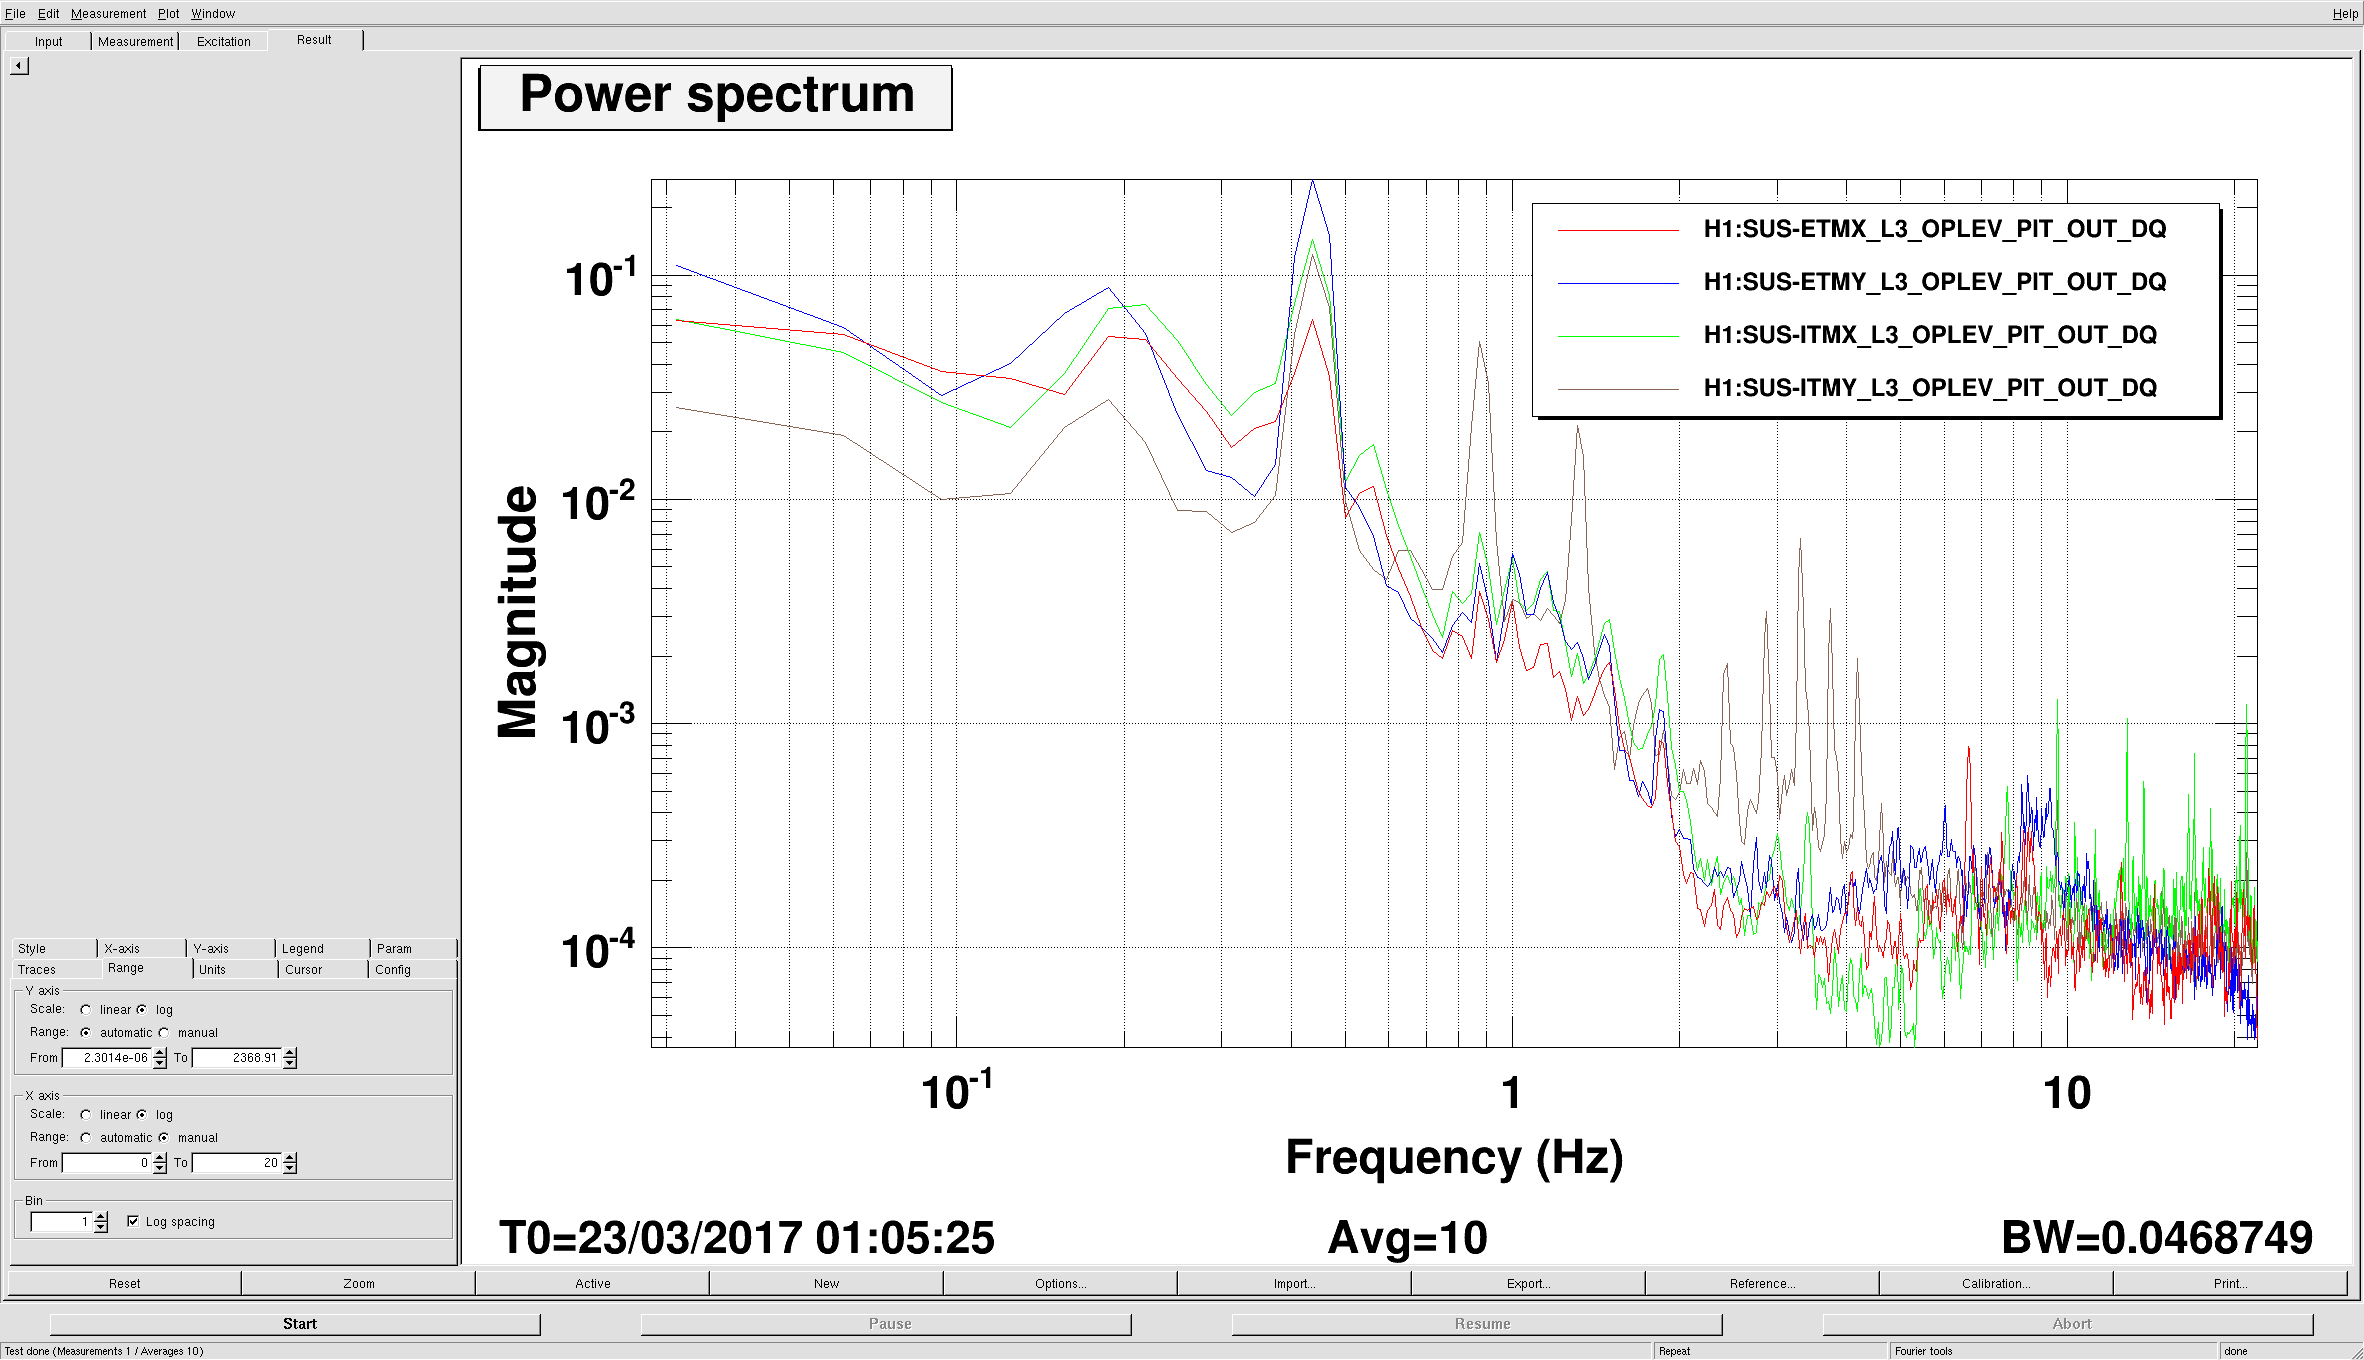
Task: Open the Param options tab
Action: 413,948
